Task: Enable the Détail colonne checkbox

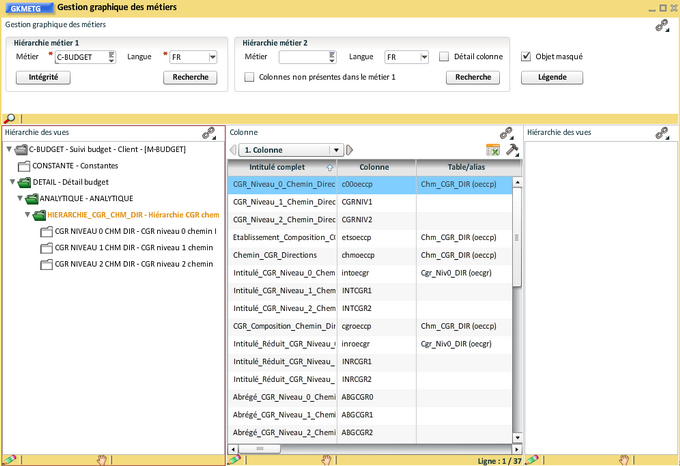Action: tap(444, 57)
